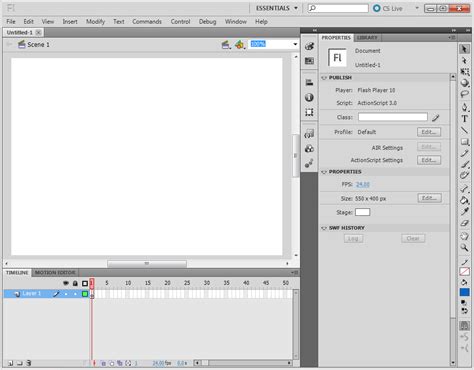This screenshot has height=370, width=474.
Task: Select the Eyedropper tool
Action: click(464, 212)
